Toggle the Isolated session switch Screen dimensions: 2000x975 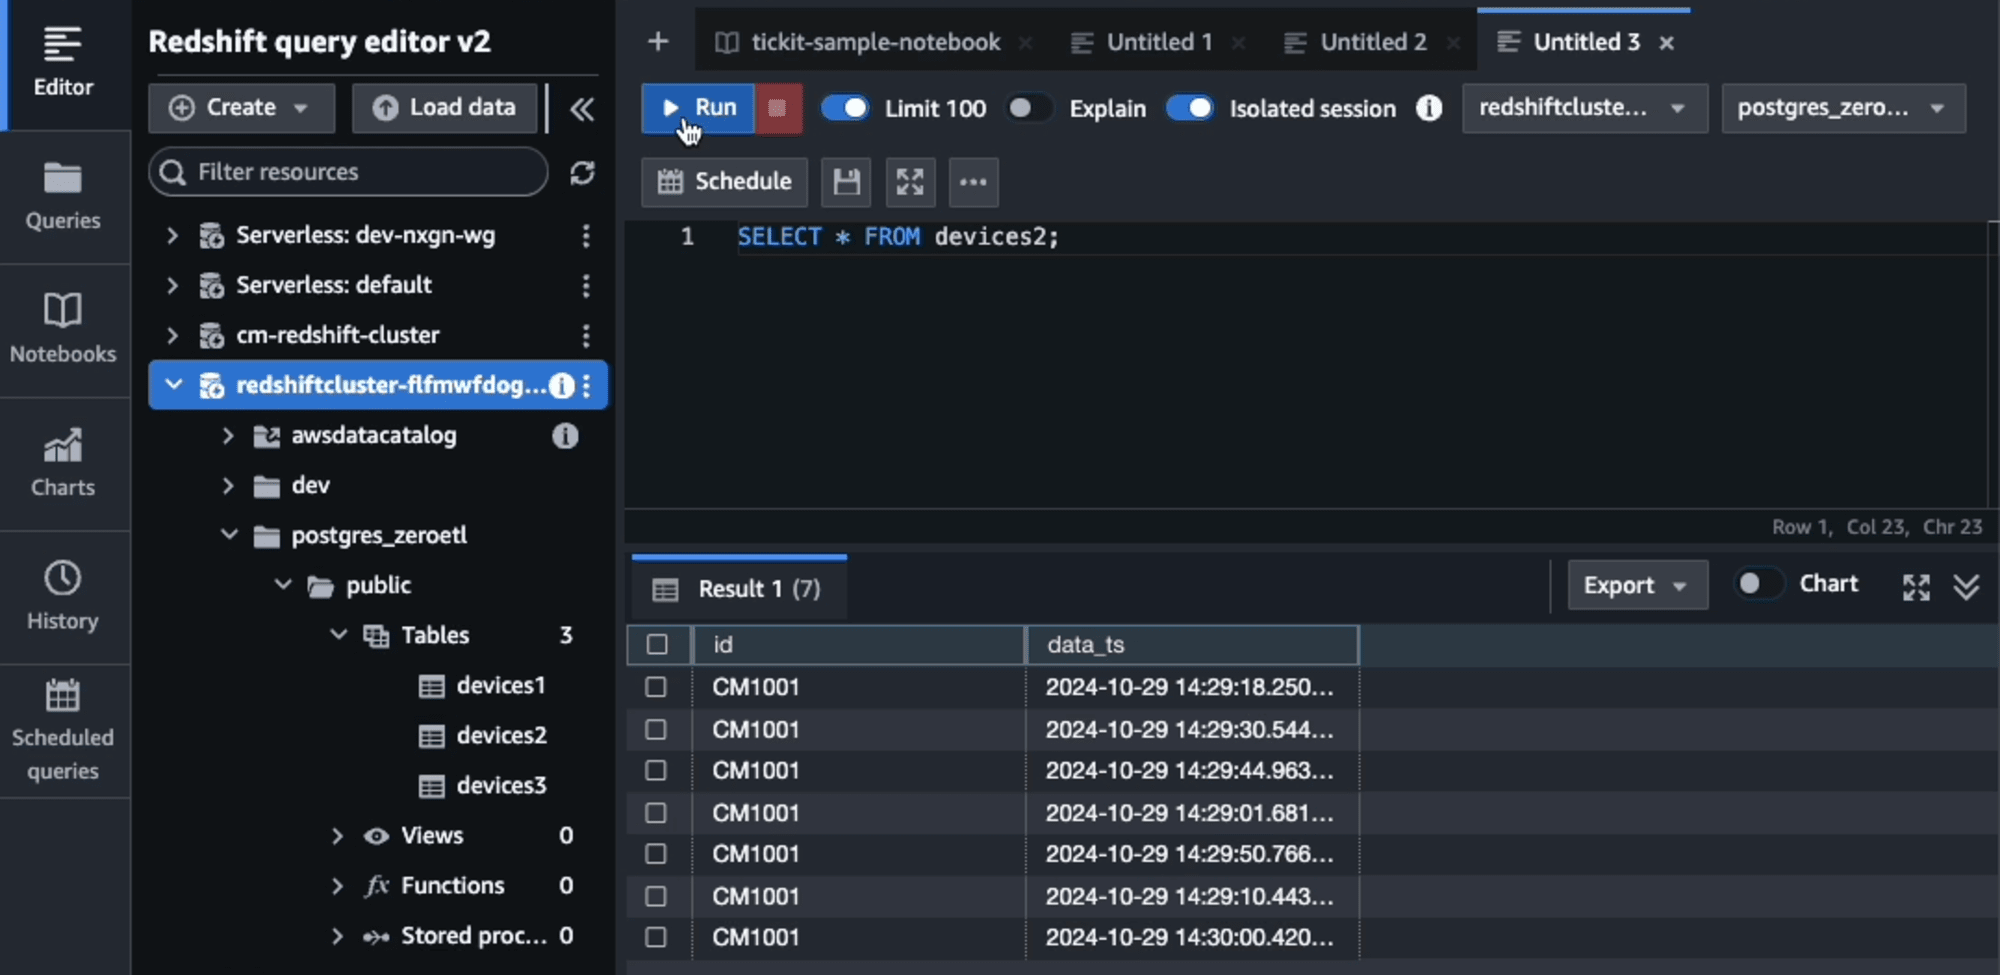1190,108
